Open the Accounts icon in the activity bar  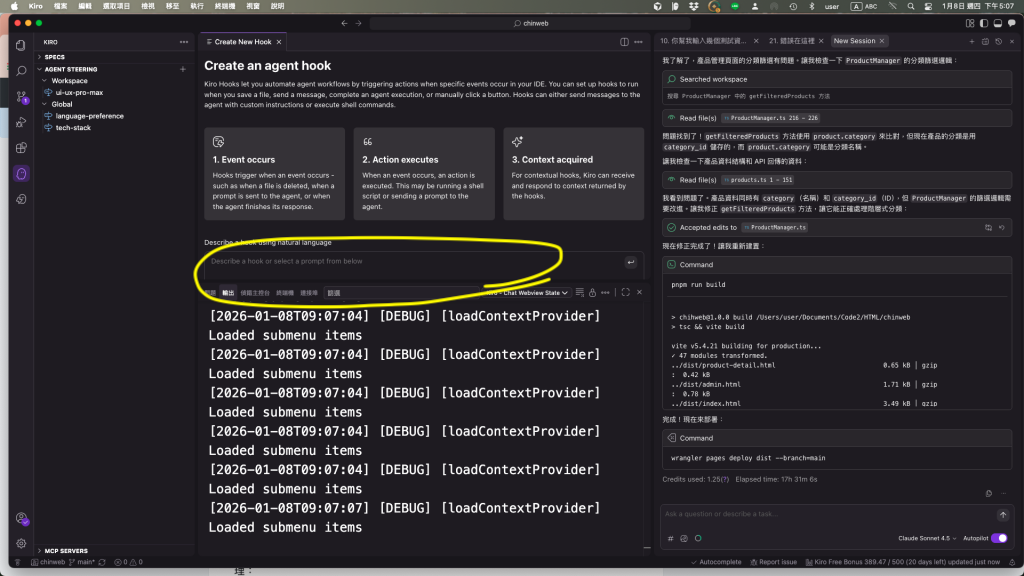click(21, 519)
